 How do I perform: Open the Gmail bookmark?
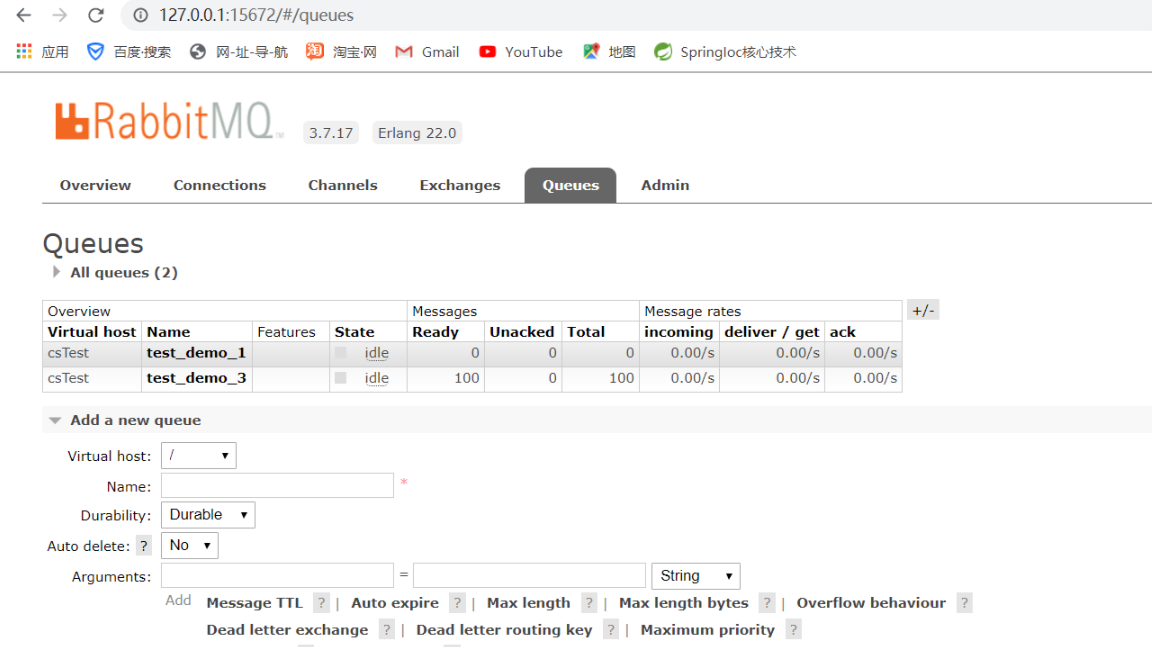point(427,51)
